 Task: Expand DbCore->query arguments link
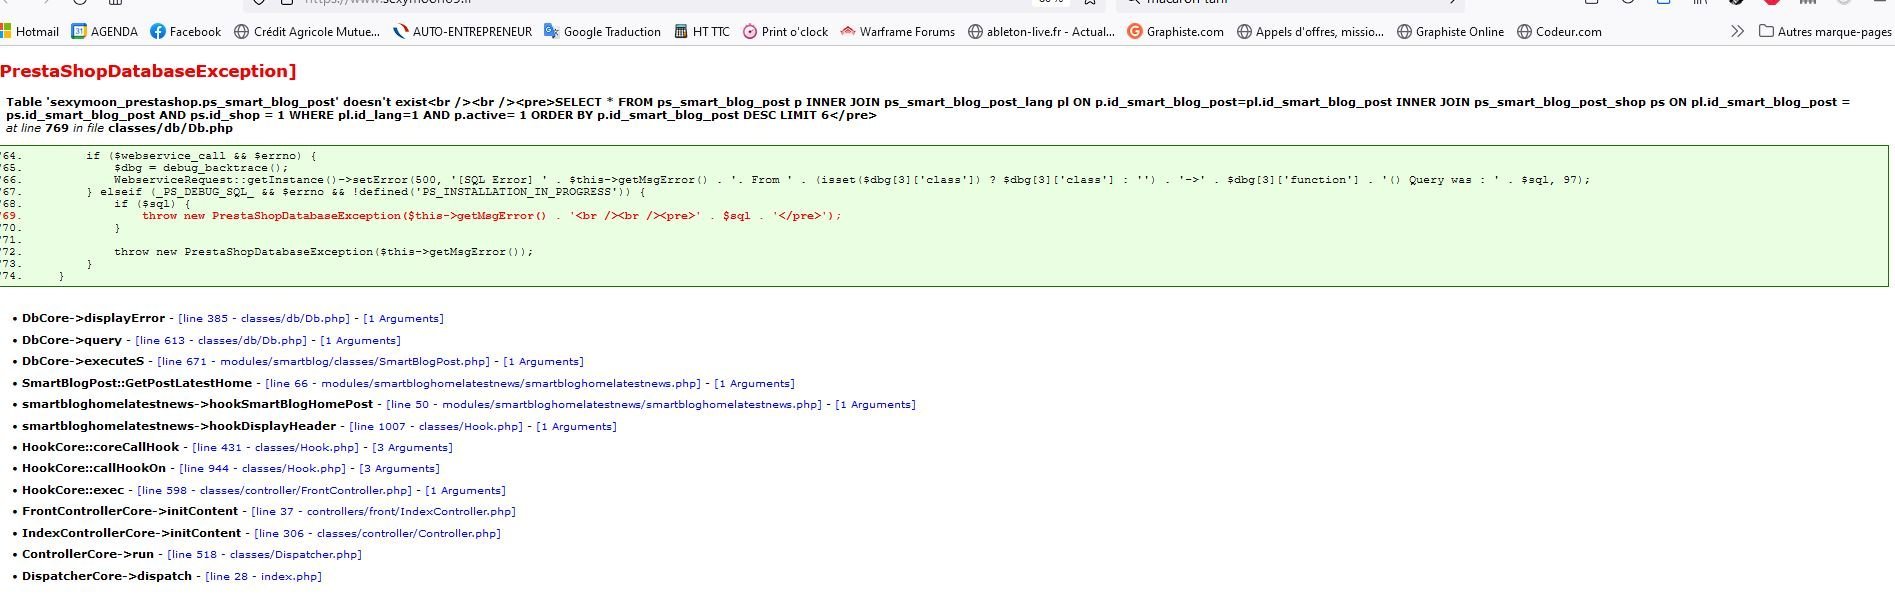point(360,341)
